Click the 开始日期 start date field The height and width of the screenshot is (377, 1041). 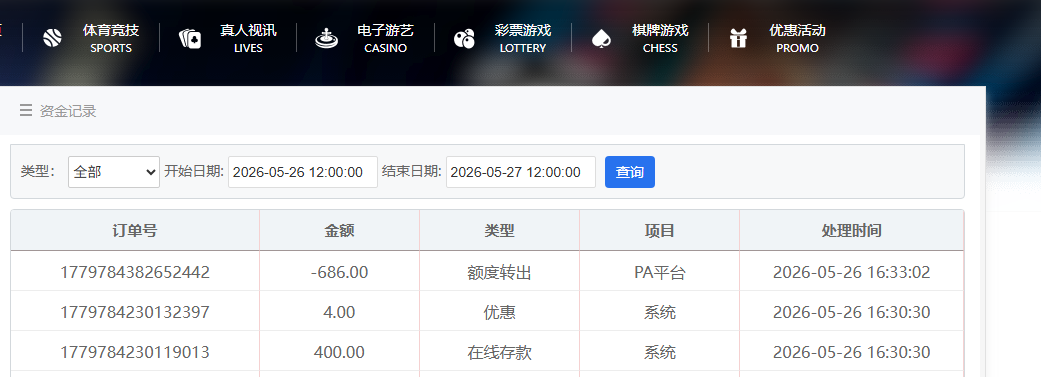[303, 172]
